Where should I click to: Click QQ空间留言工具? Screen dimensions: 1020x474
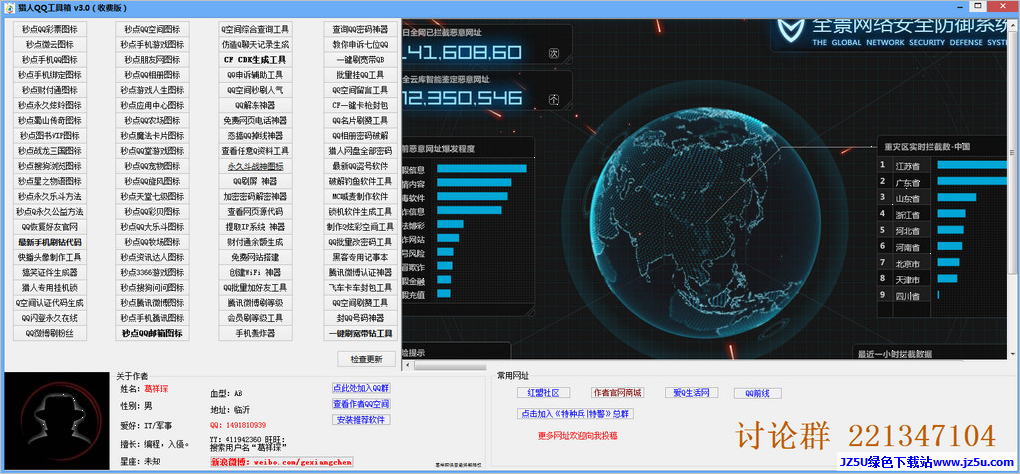pyautogui.click(x=360, y=90)
